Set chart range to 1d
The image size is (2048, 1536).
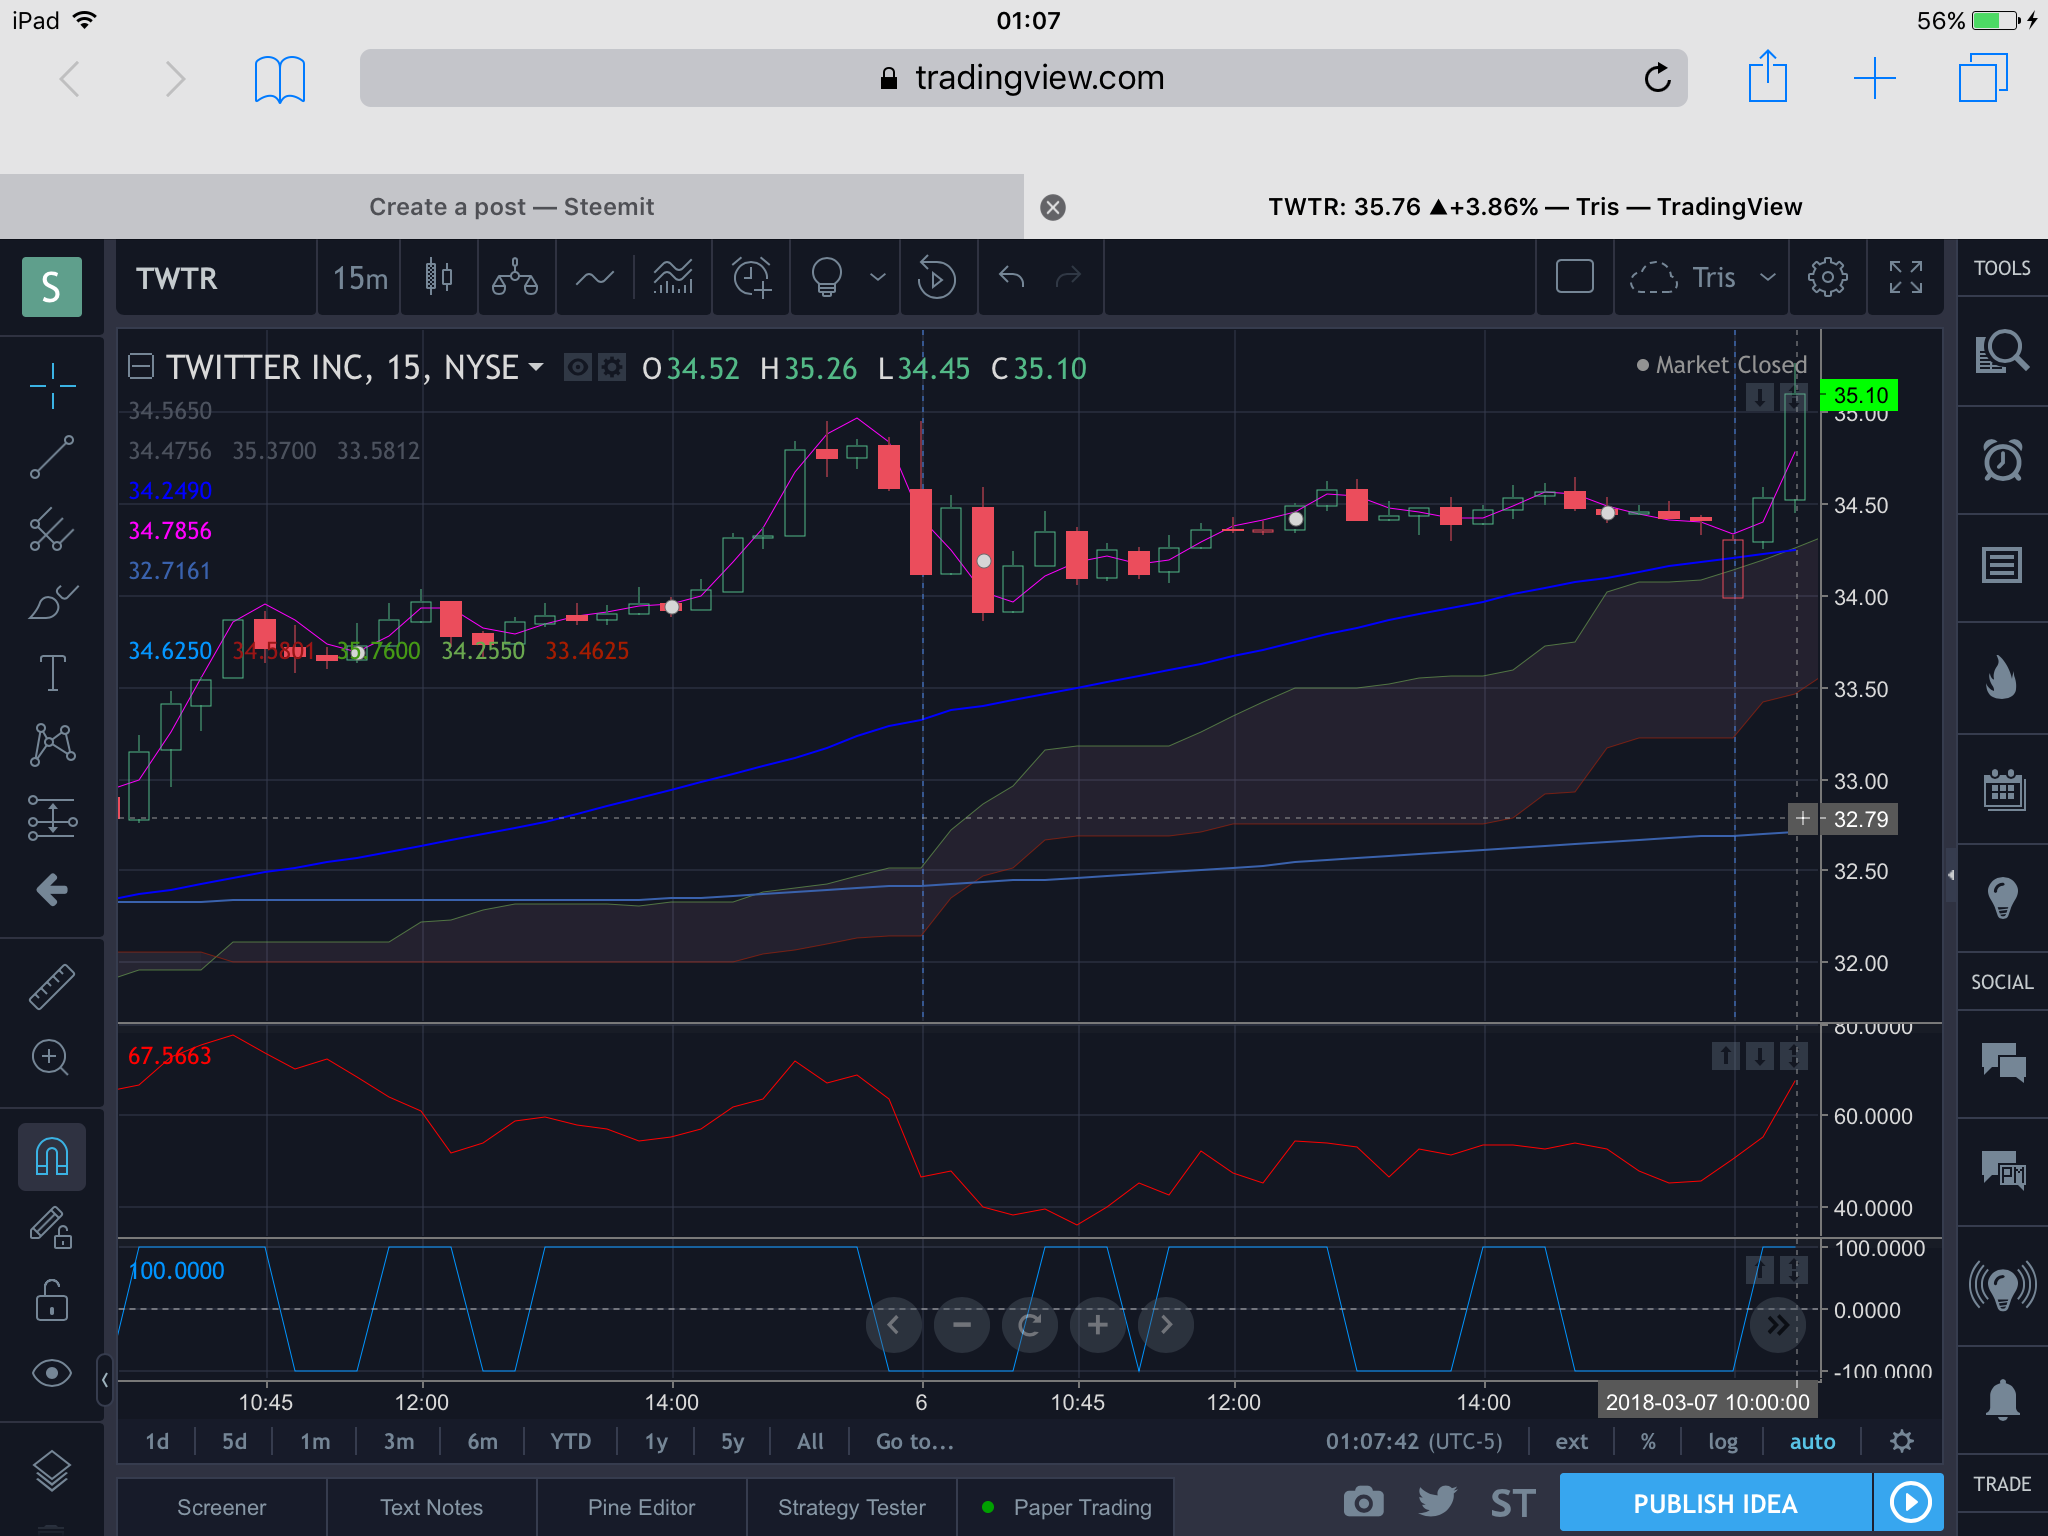pyautogui.click(x=157, y=1441)
